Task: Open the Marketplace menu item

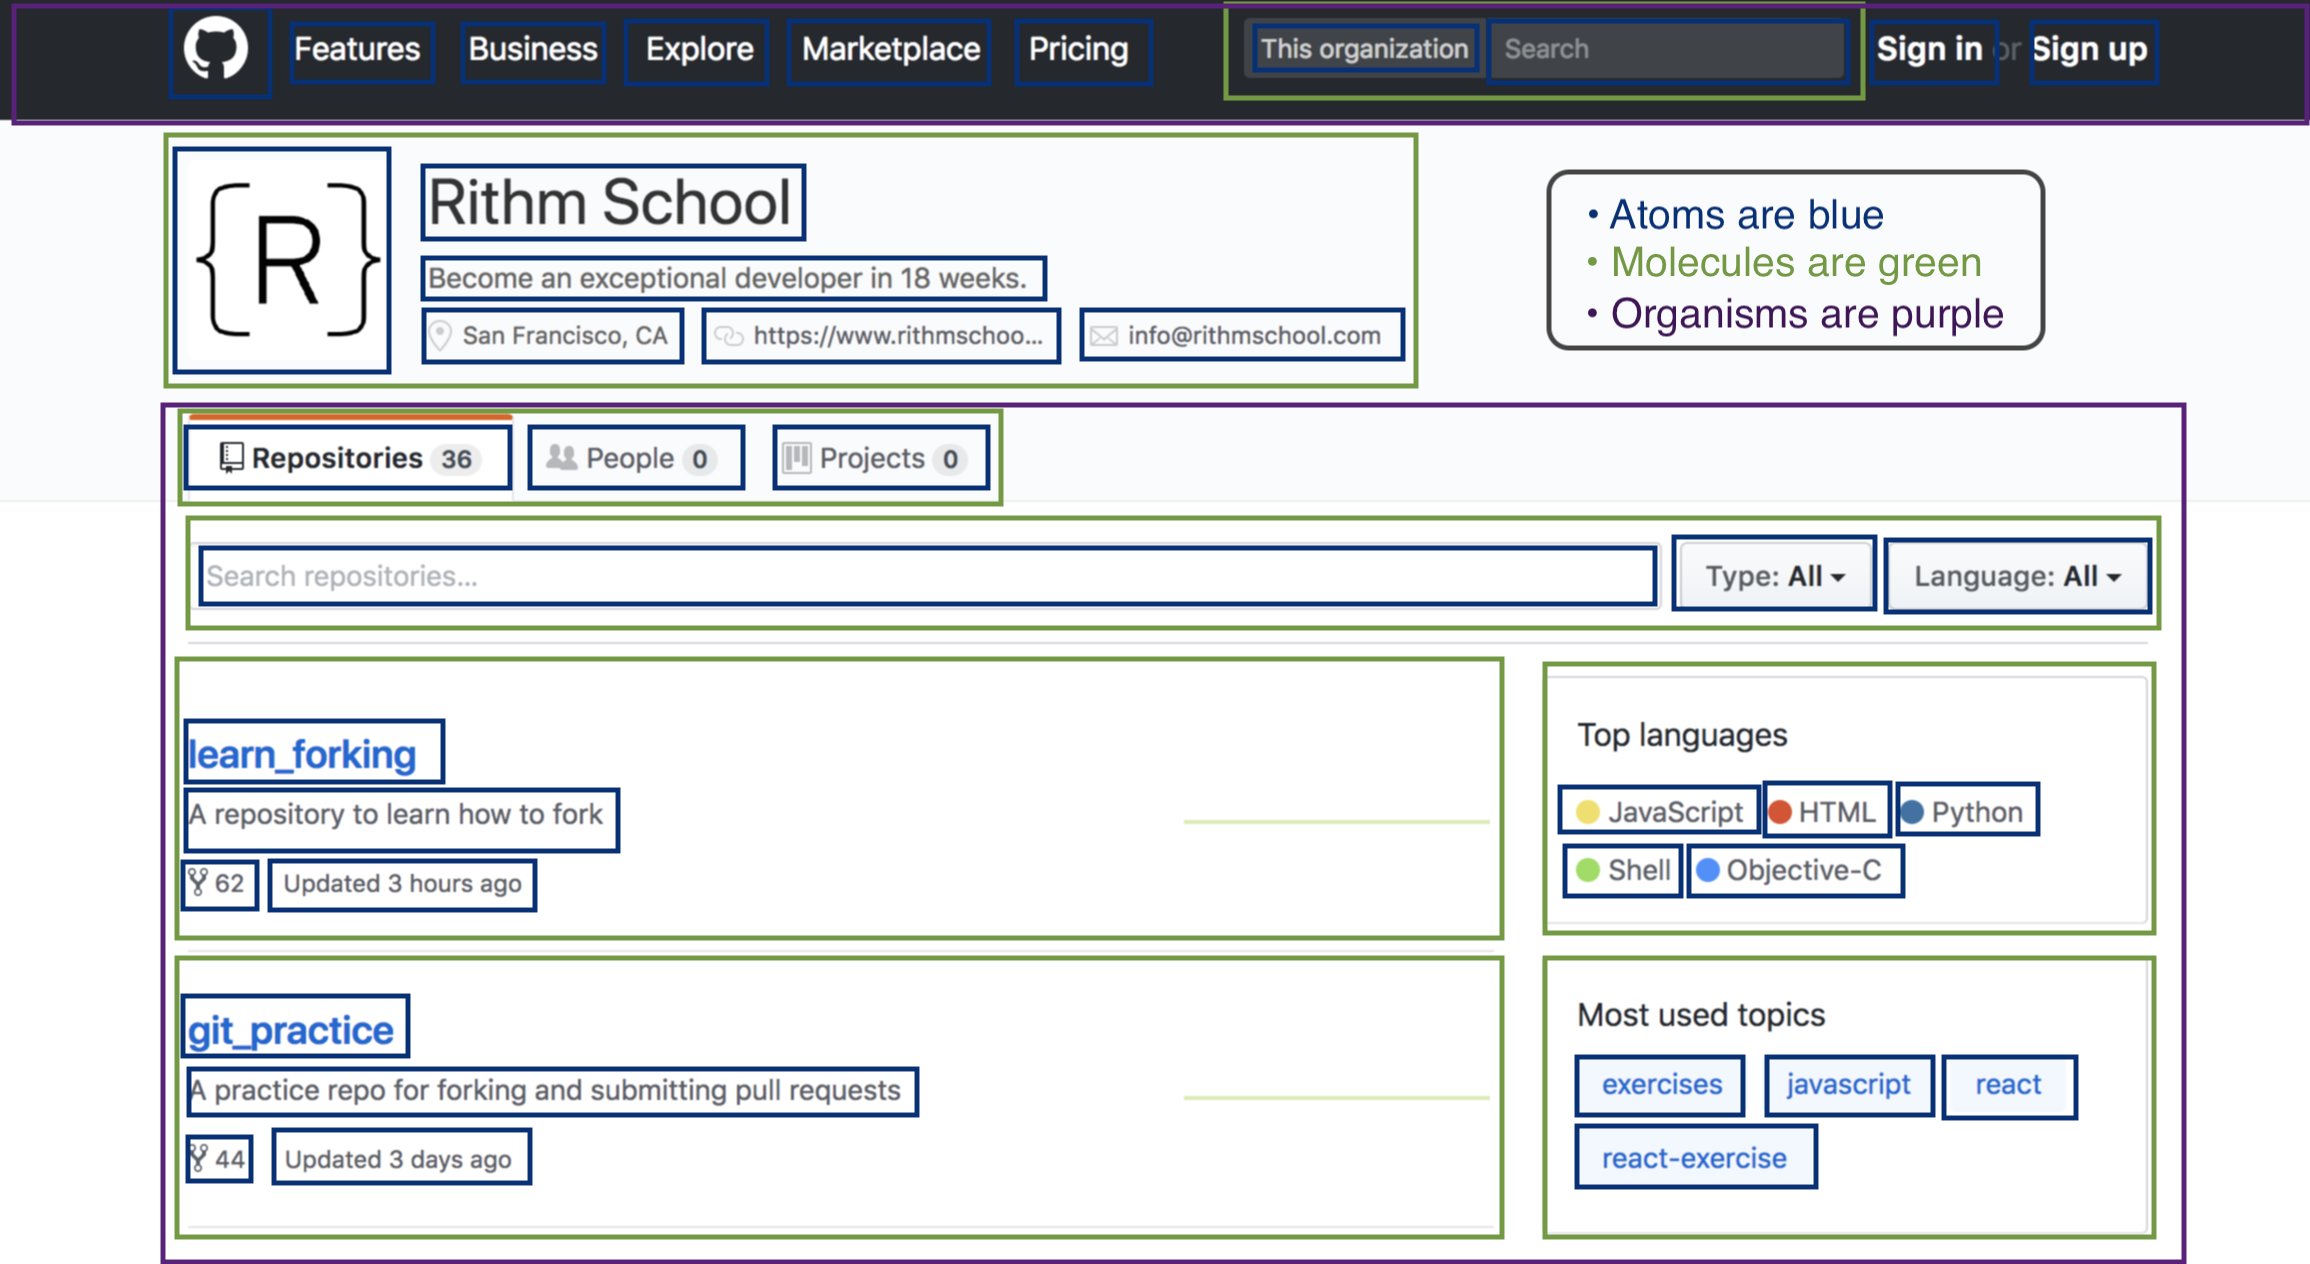Action: [x=890, y=49]
